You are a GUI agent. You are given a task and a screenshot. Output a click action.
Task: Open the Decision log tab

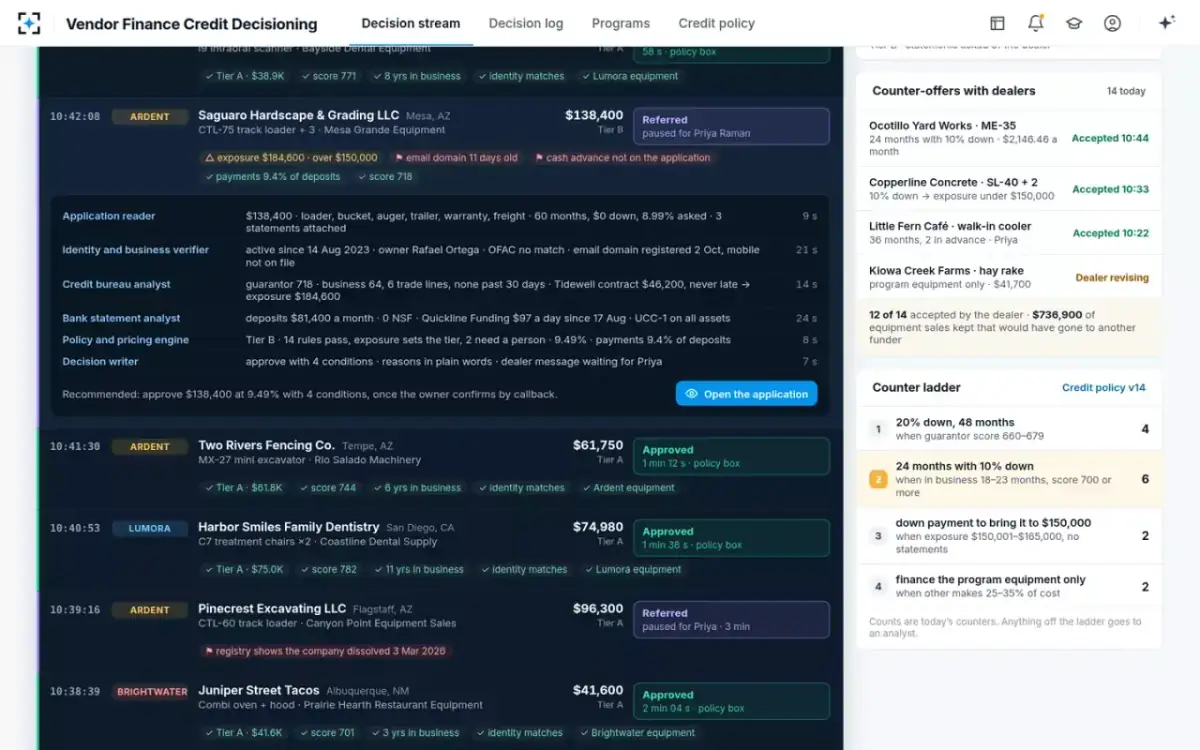(526, 23)
